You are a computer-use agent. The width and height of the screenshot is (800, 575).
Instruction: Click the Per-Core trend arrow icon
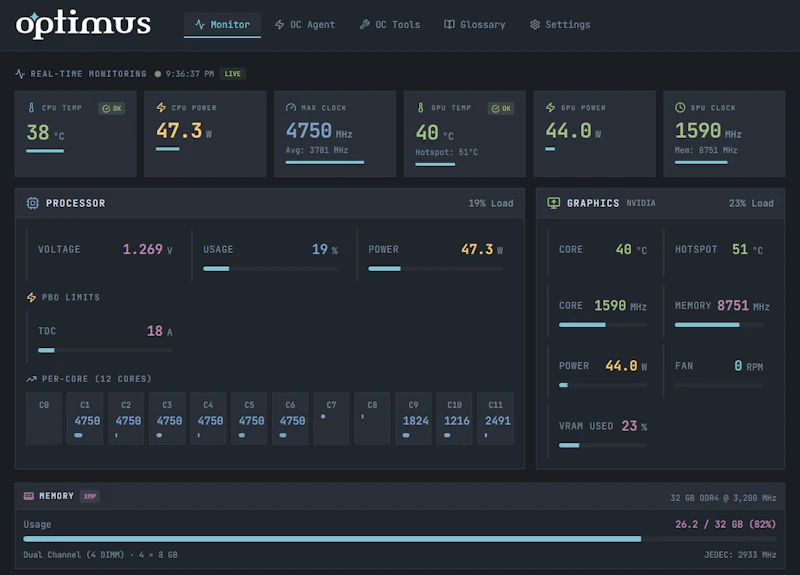click(32, 379)
